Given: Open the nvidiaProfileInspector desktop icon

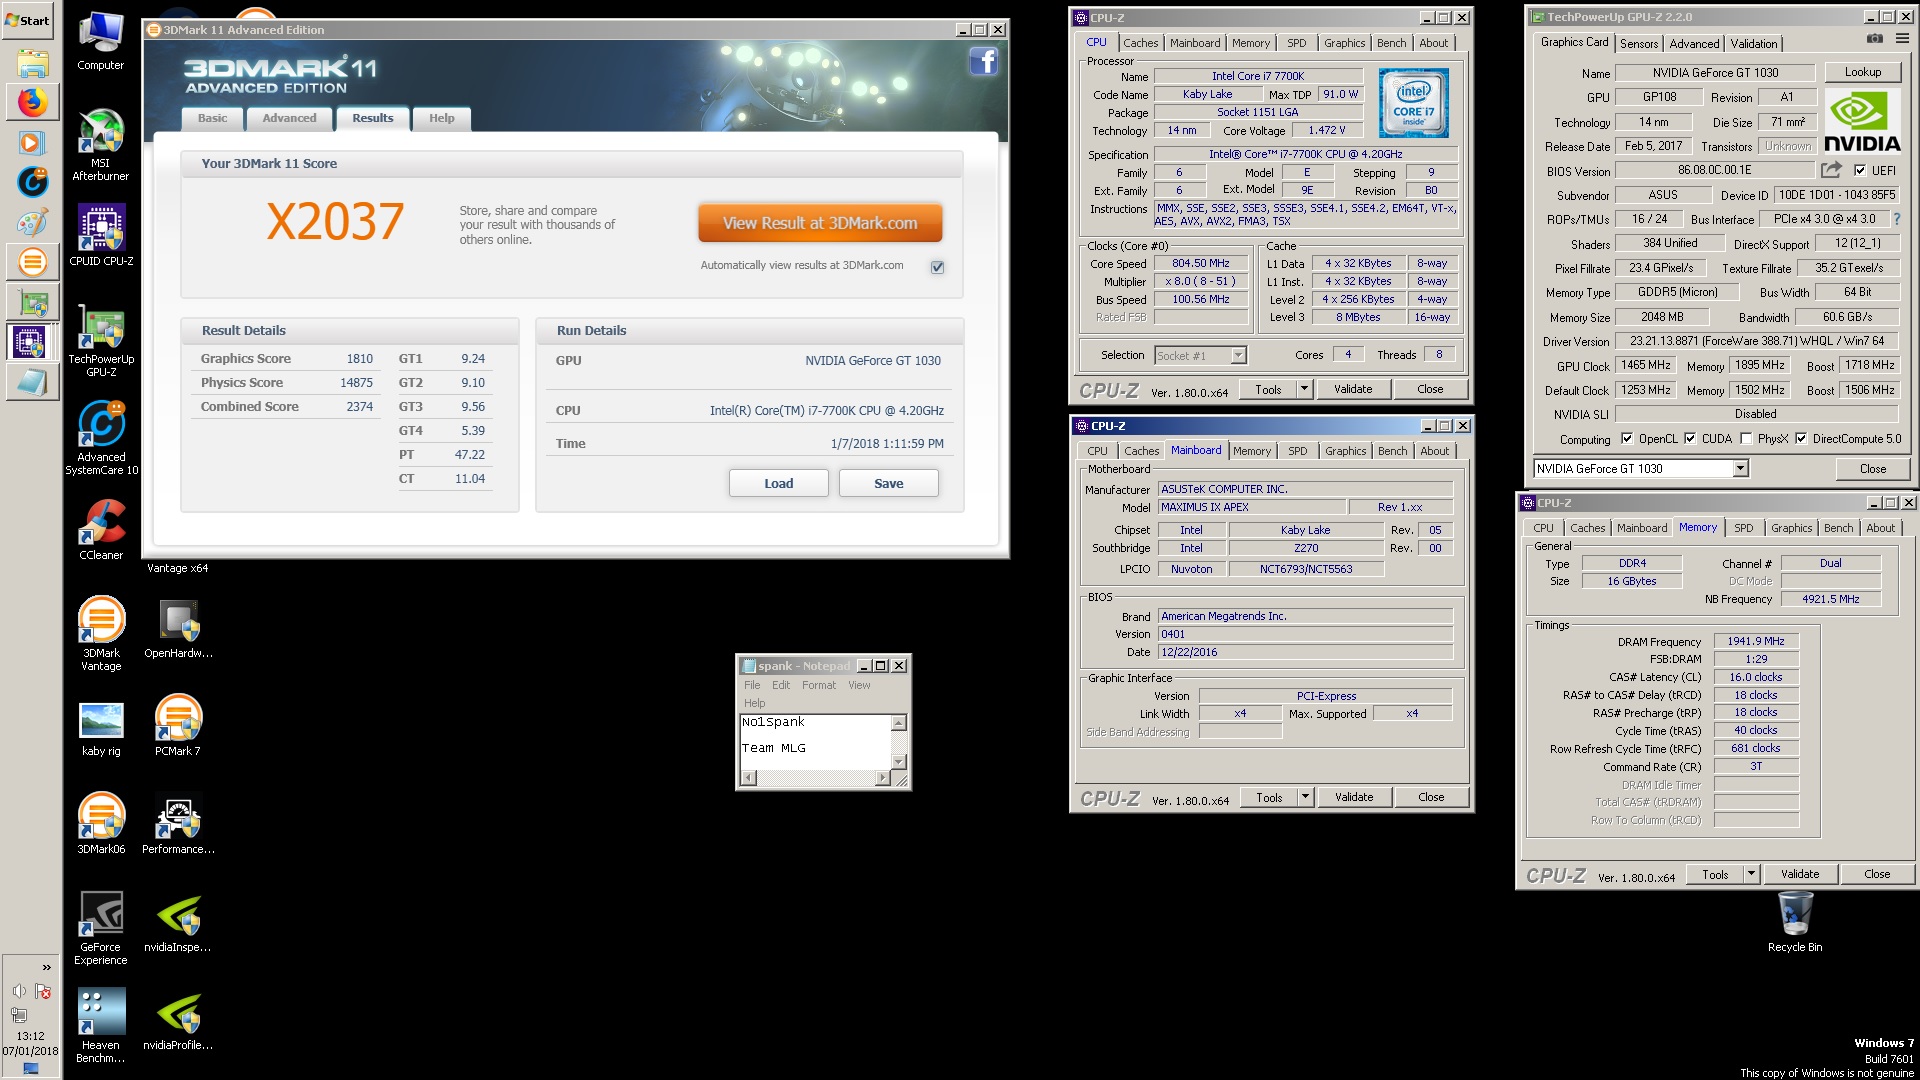Looking at the screenshot, I should click(x=178, y=1020).
